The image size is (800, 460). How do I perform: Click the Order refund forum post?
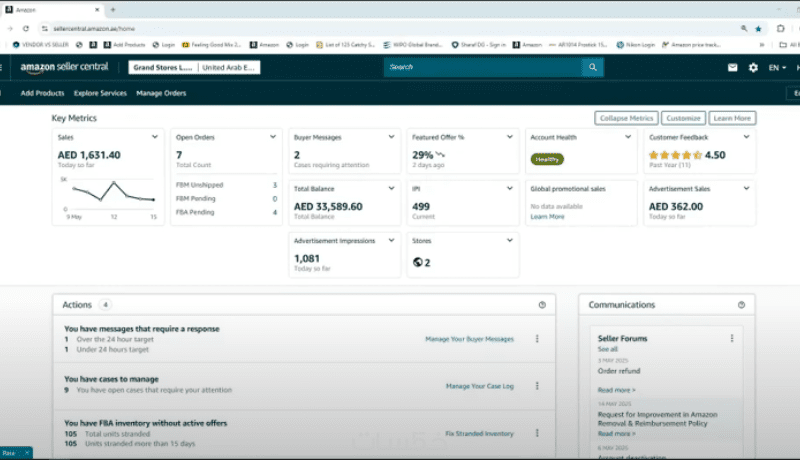(619, 371)
